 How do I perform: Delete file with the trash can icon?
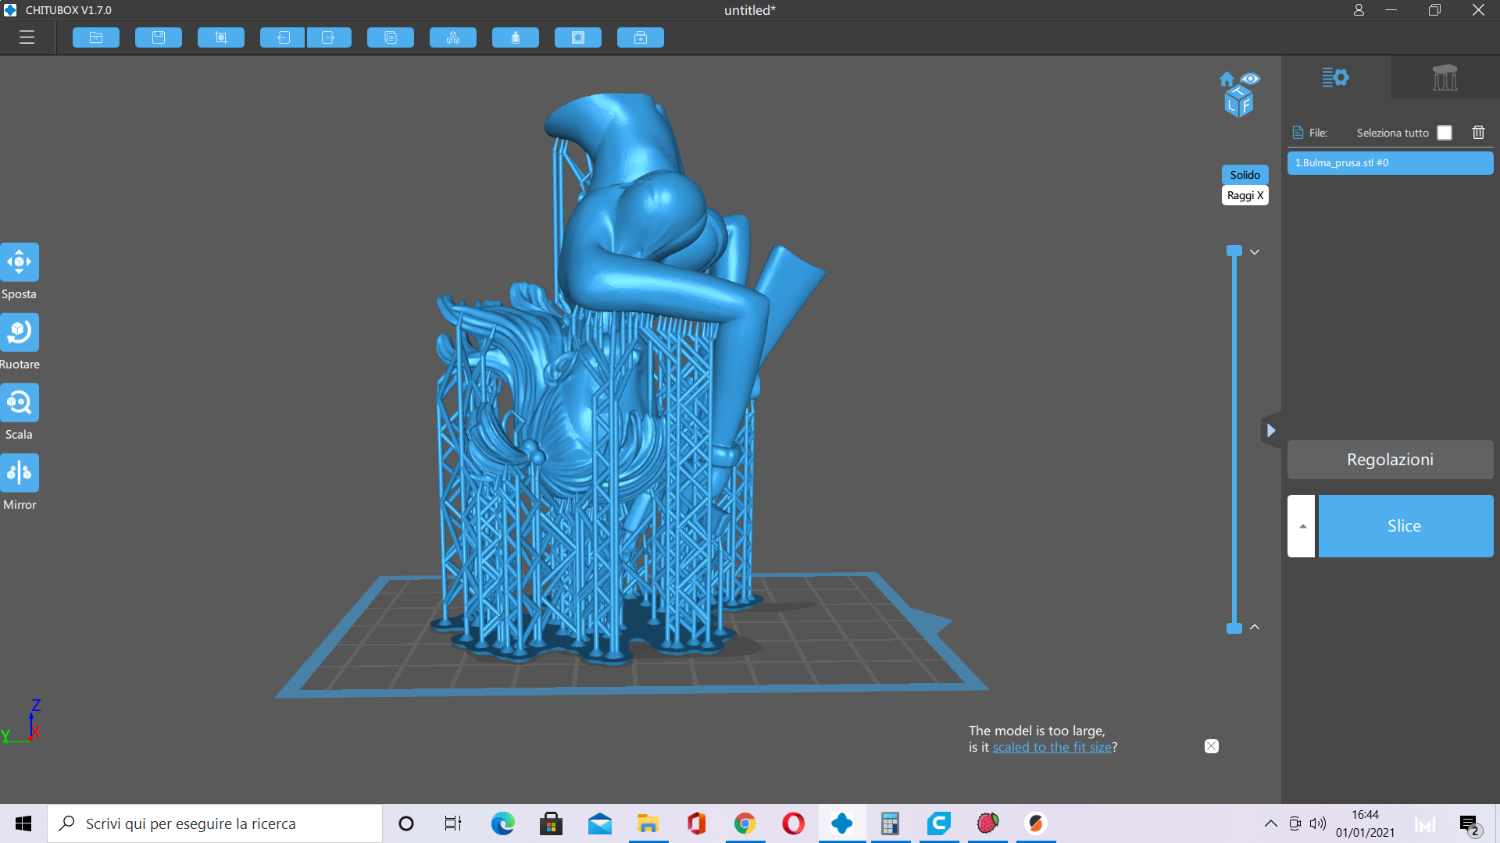[x=1478, y=132]
